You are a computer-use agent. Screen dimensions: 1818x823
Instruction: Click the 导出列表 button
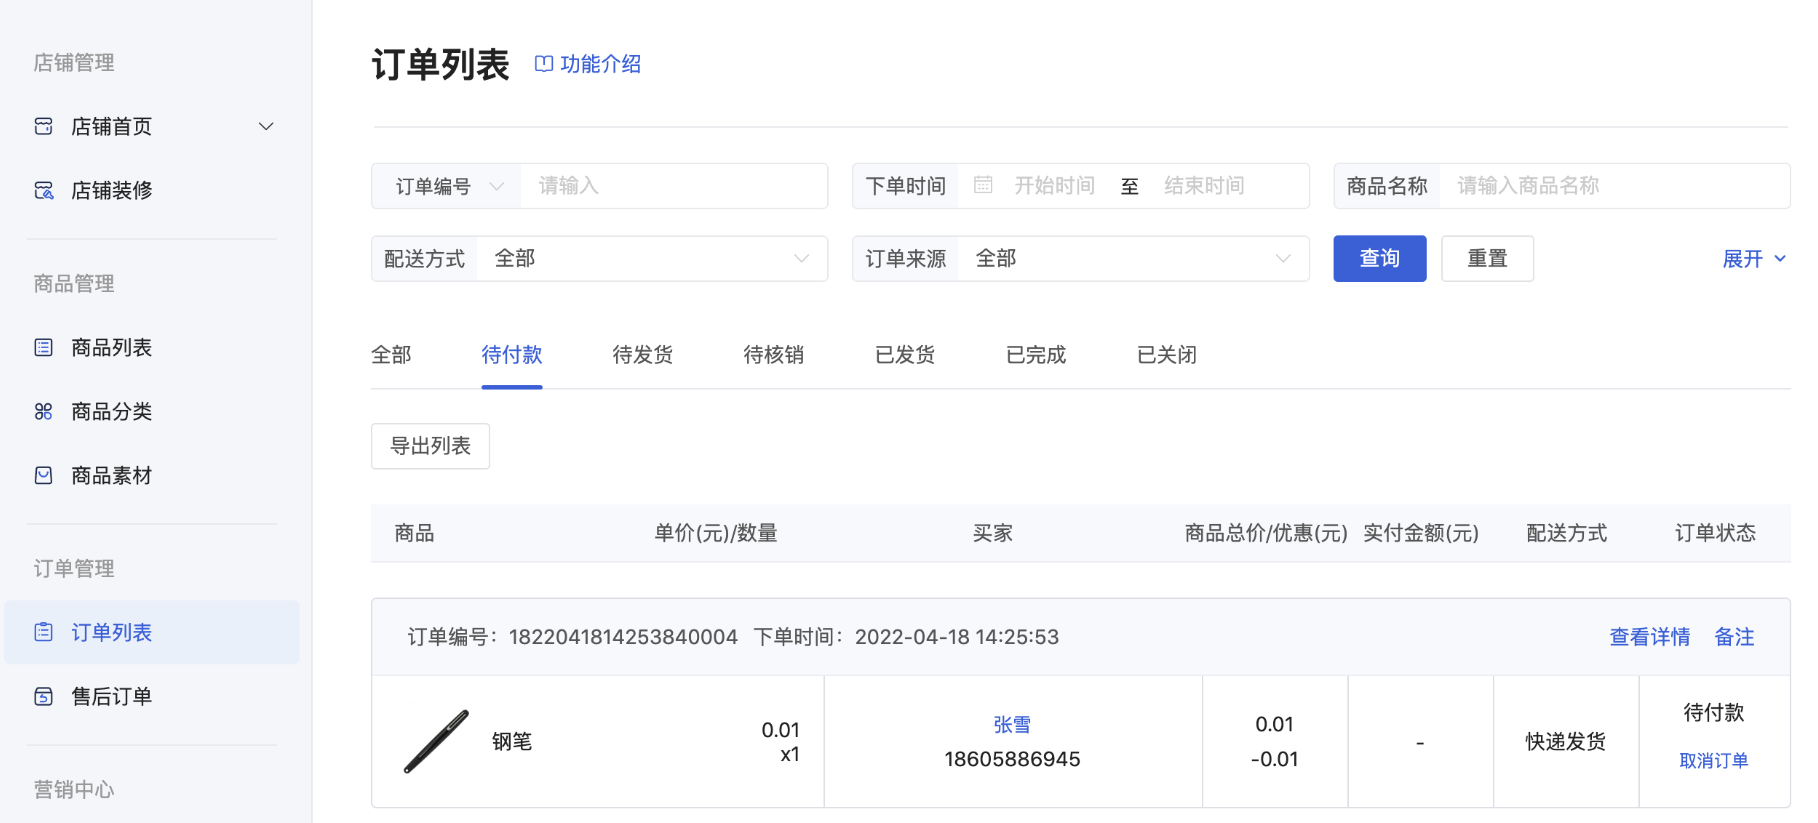[430, 446]
